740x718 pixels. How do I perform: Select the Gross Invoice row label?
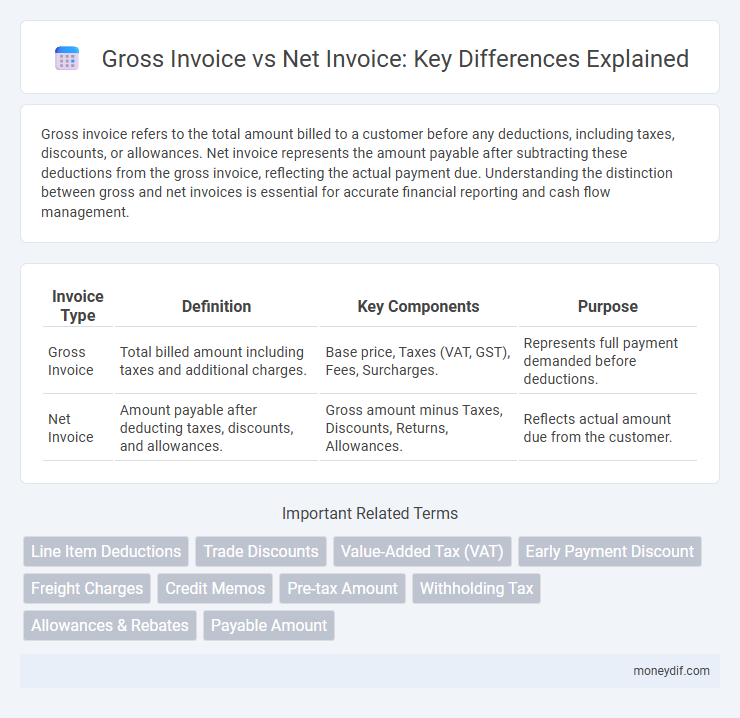[x=71, y=361]
